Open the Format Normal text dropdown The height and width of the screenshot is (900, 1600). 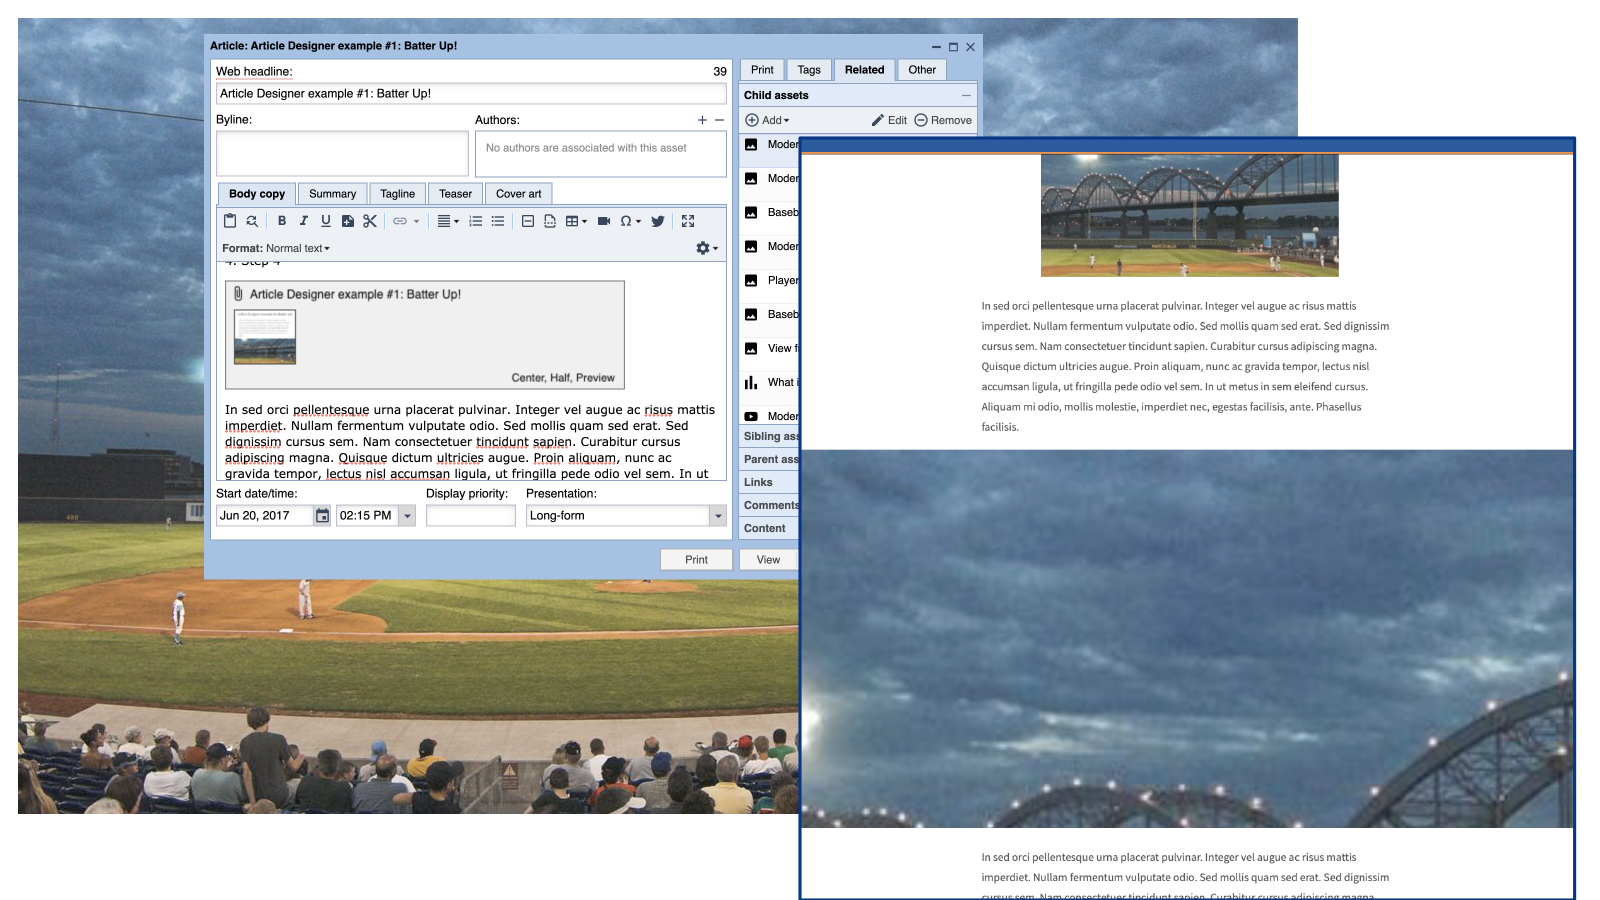[x=297, y=248]
